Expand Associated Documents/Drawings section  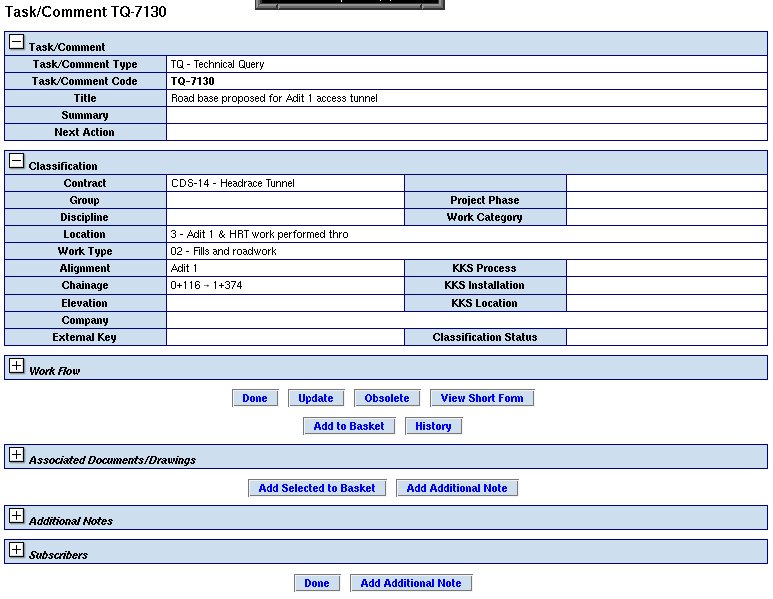(x=16, y=456)
